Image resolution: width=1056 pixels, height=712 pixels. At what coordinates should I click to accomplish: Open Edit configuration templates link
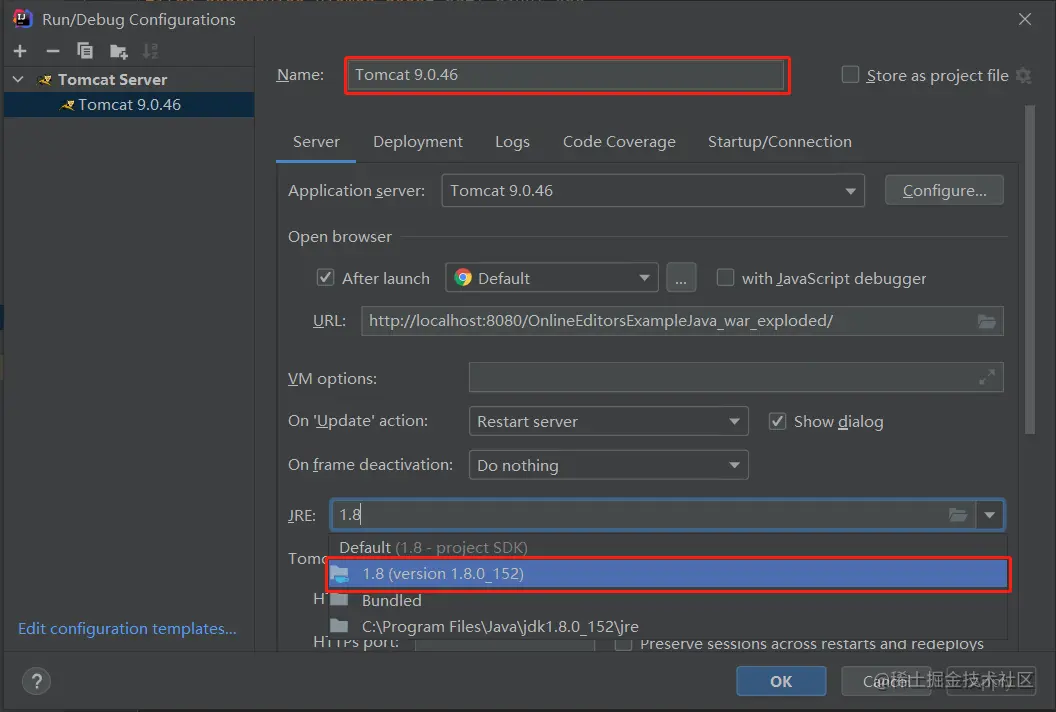pyautogui.click(x=127, y=628)
